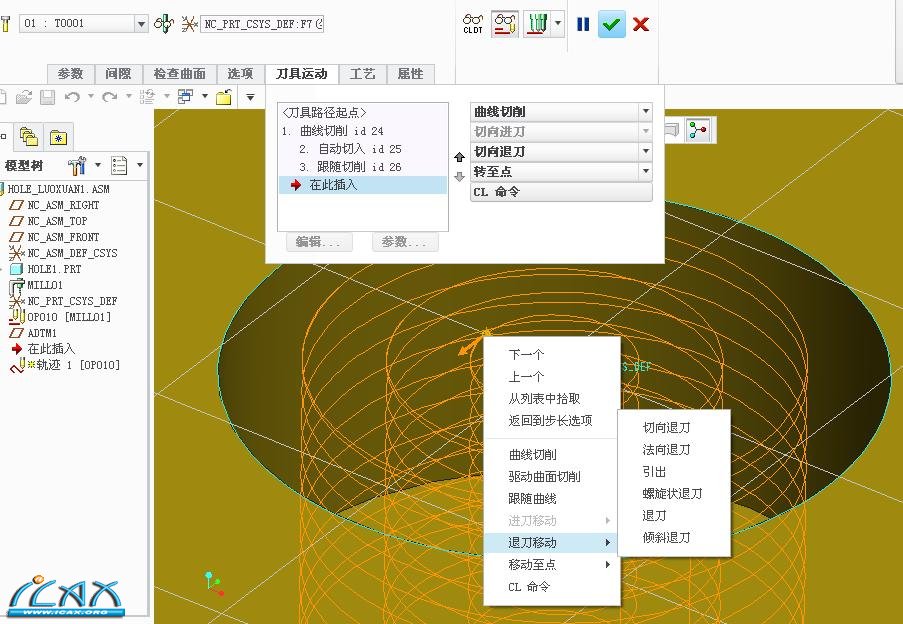
Task: Click the open file icon in toolbar
Action: [24, 97]
